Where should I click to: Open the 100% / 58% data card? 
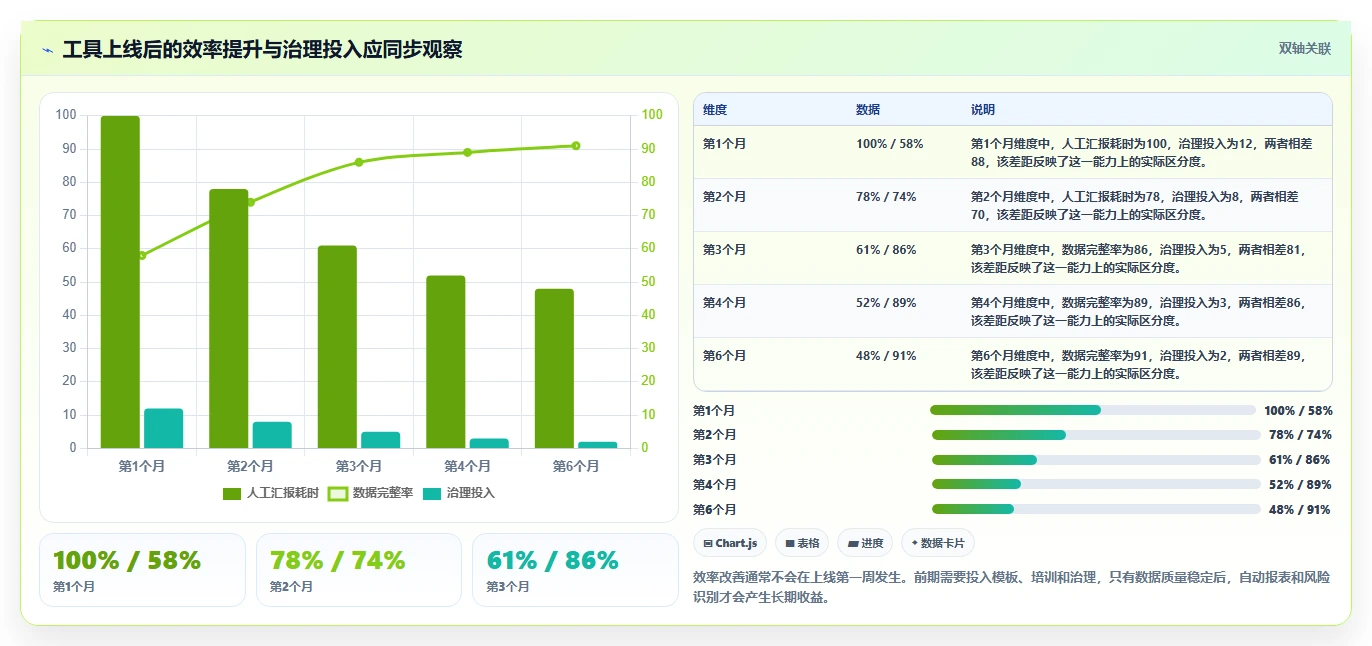(142, 570)
